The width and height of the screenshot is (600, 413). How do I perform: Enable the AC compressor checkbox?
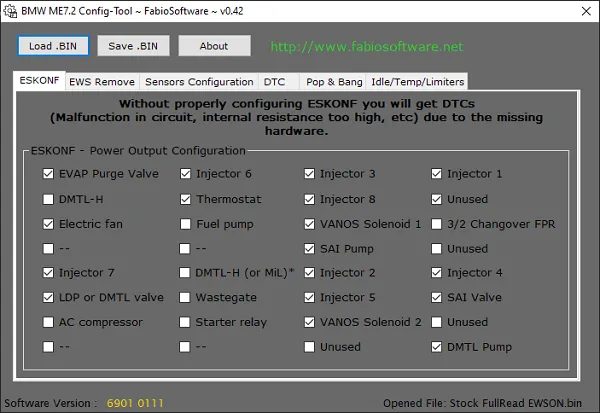click(x=48, y=322)
